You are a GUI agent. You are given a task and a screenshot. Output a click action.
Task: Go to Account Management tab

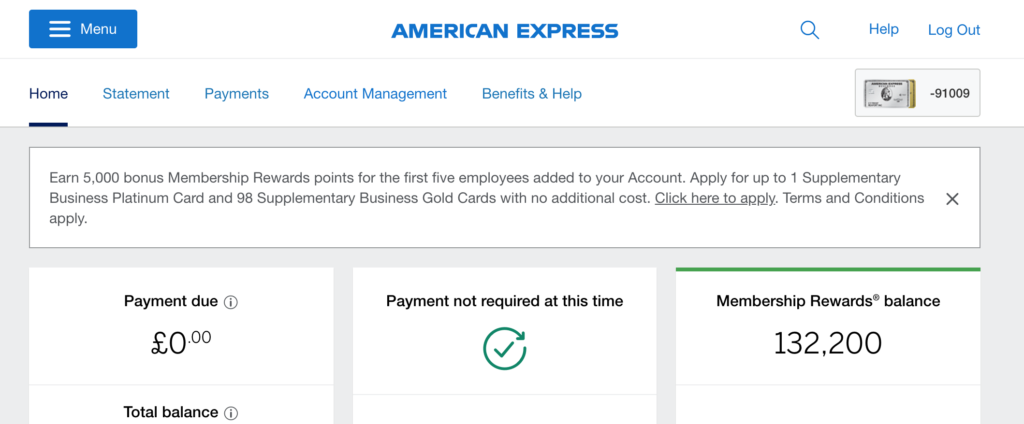pos(375,93)
